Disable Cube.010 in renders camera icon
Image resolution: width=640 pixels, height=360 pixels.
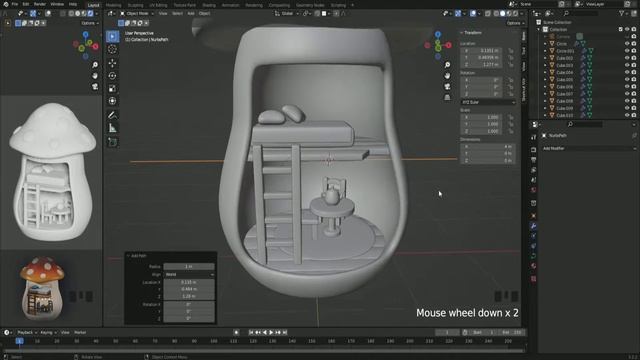(x=634, y=115)
